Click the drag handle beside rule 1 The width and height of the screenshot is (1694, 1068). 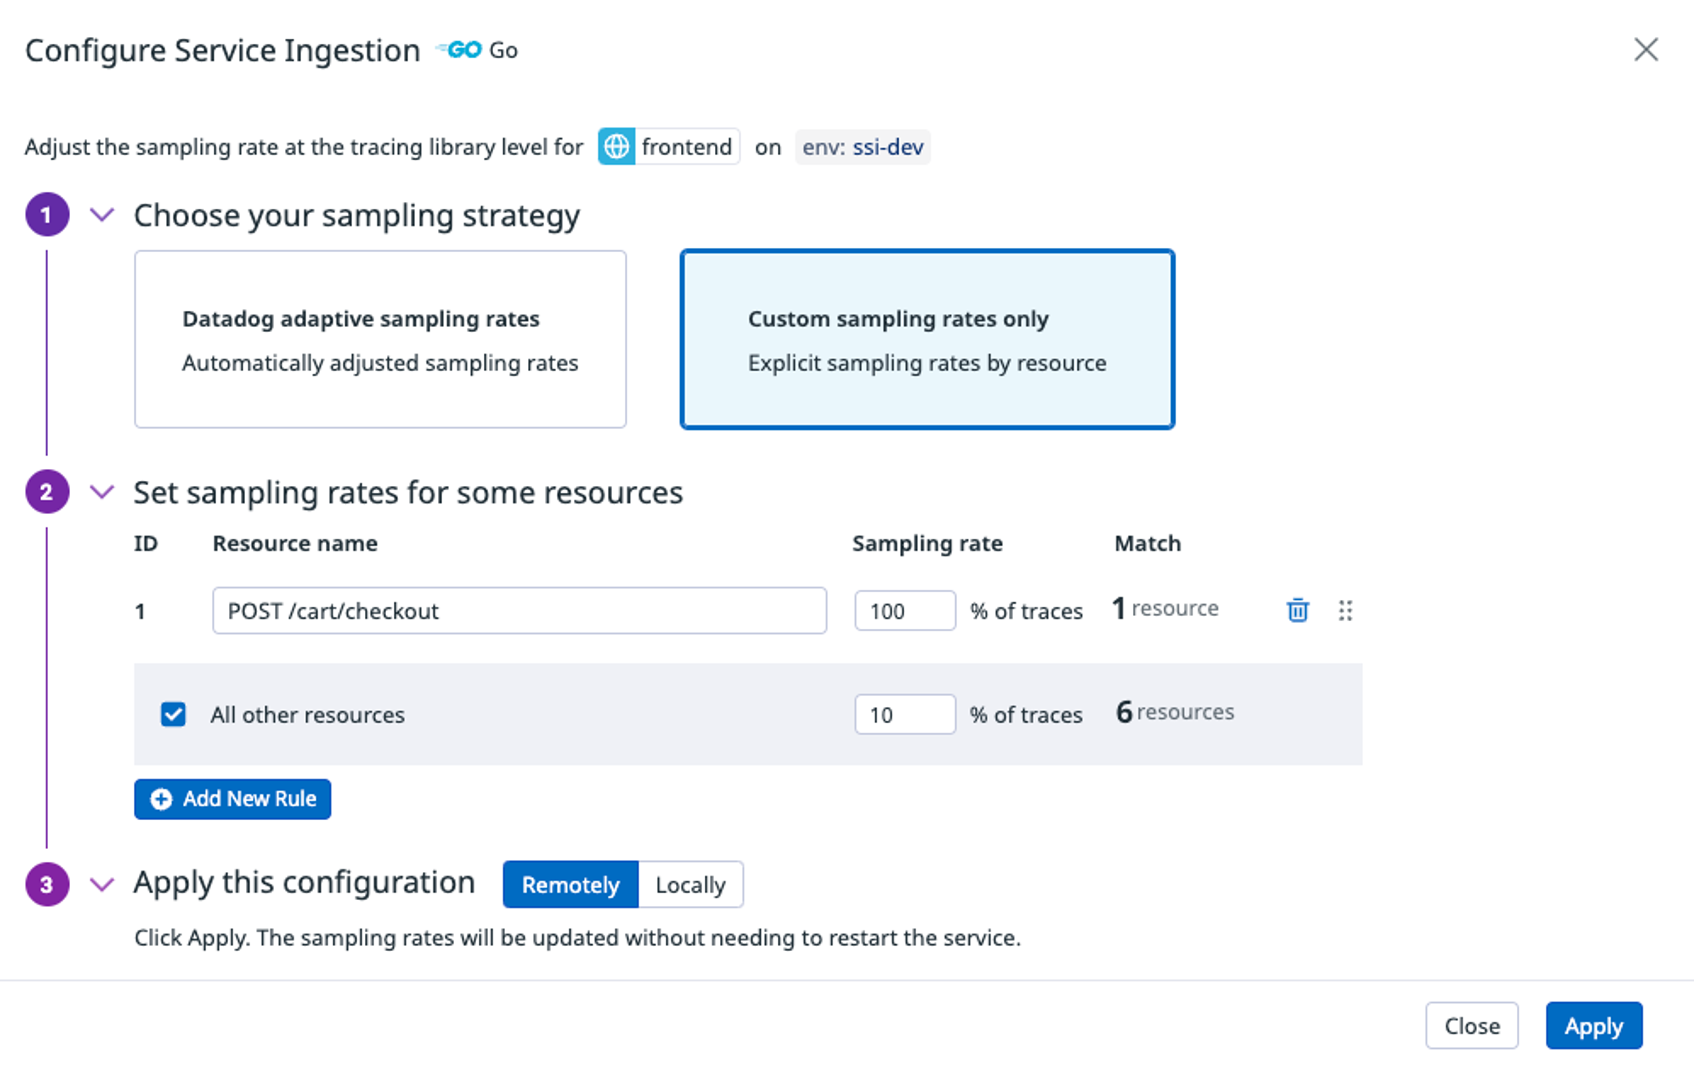pyautogui.click(x=1345, y=610)
